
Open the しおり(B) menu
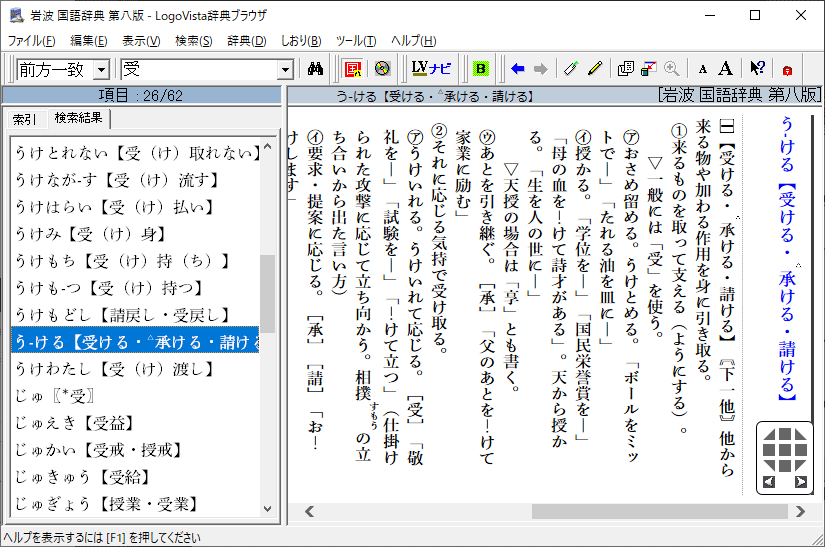(300, 41)
